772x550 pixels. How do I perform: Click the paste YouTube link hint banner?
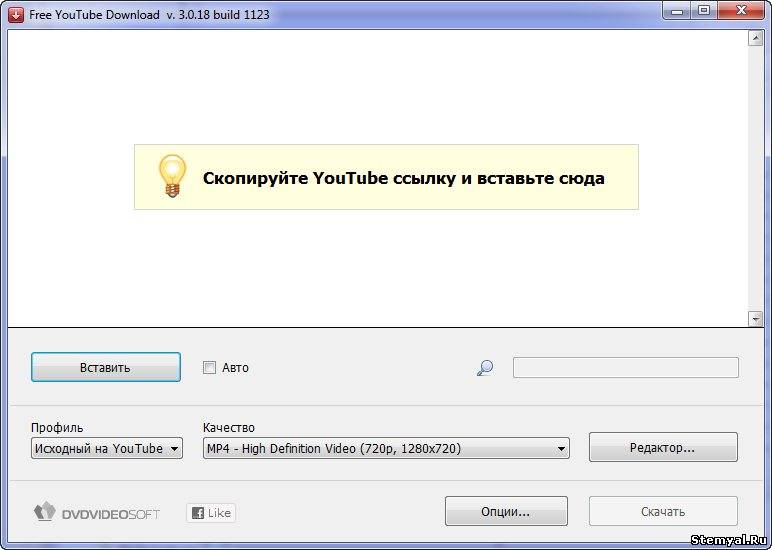(386, 177)
